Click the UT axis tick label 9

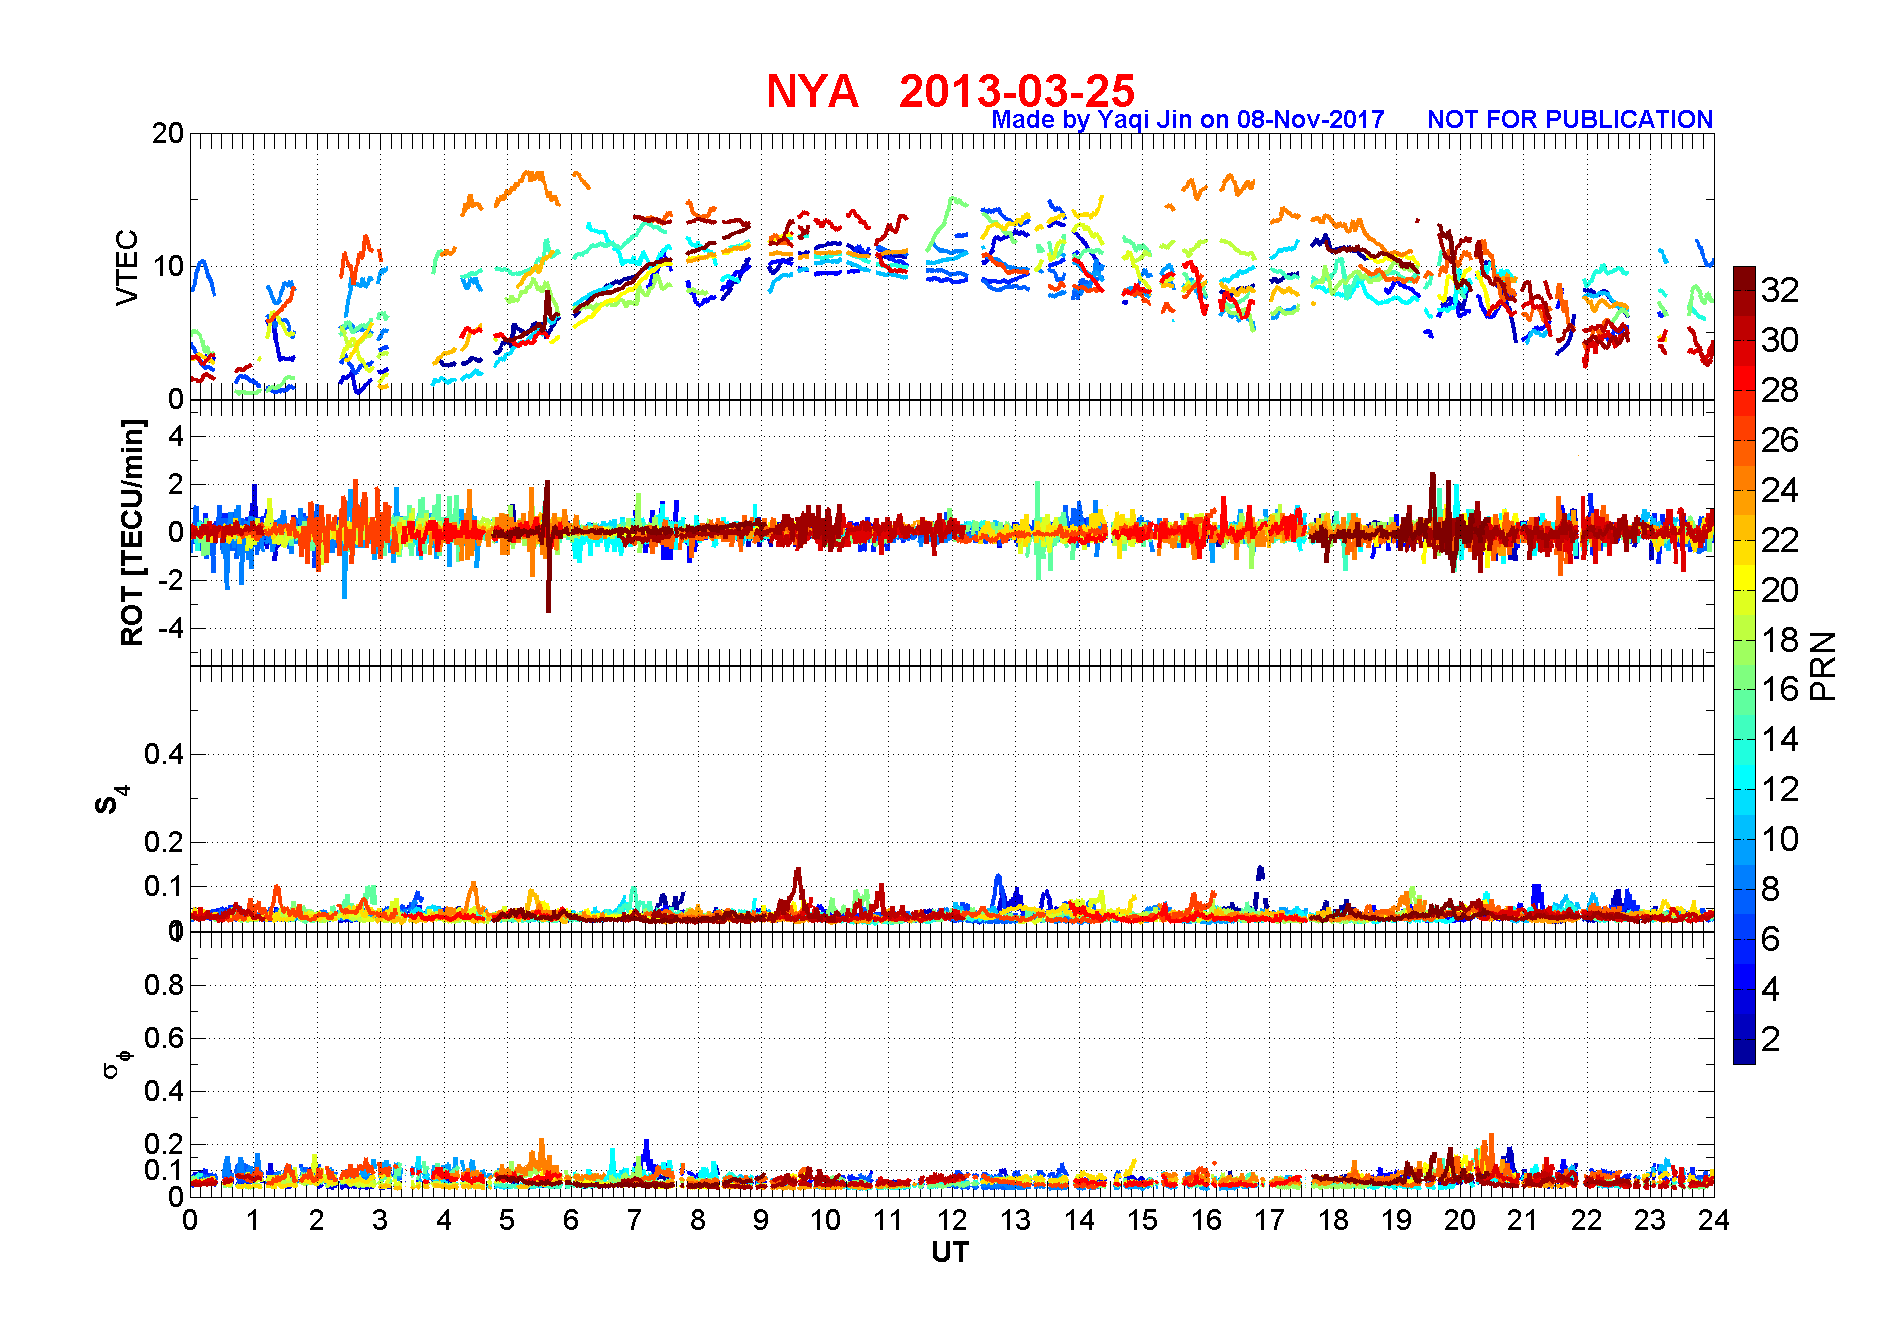[761, 1221]
